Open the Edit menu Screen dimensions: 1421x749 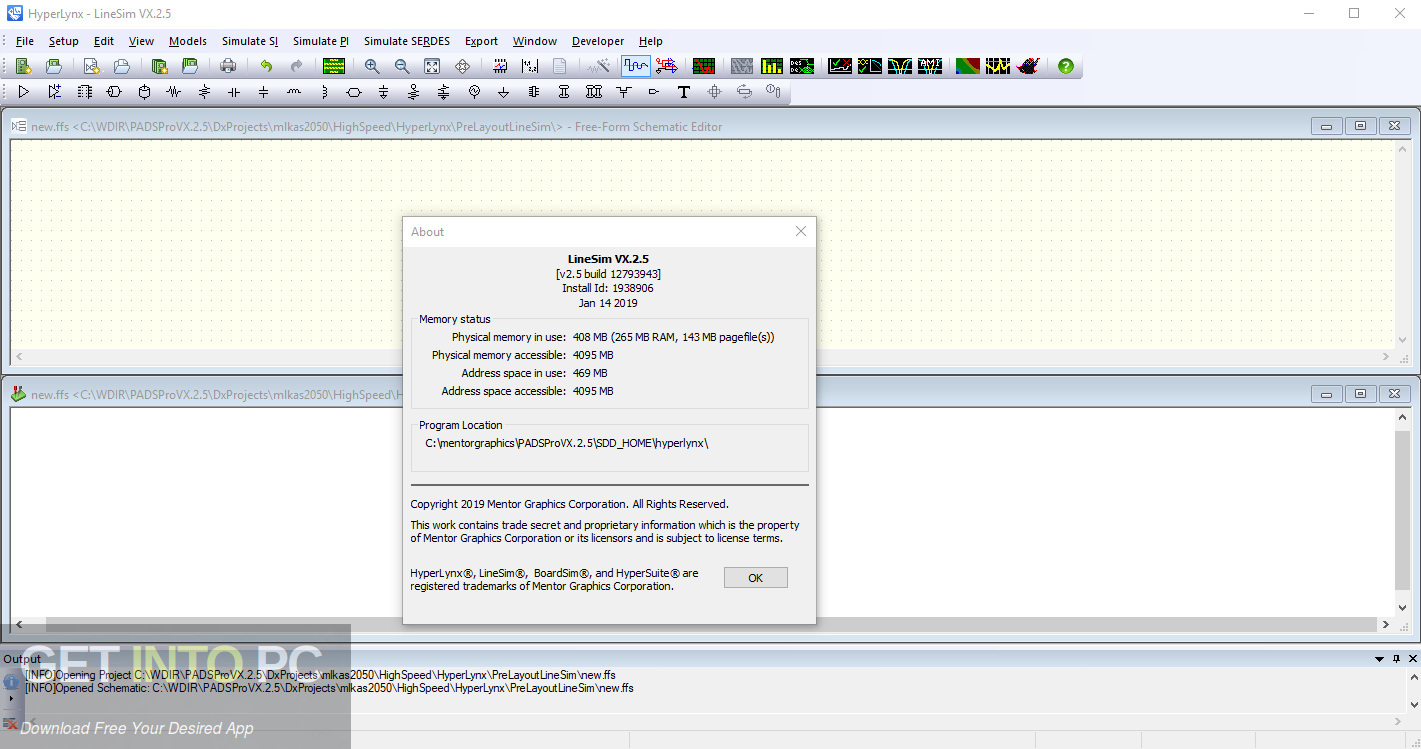(104, 41)
